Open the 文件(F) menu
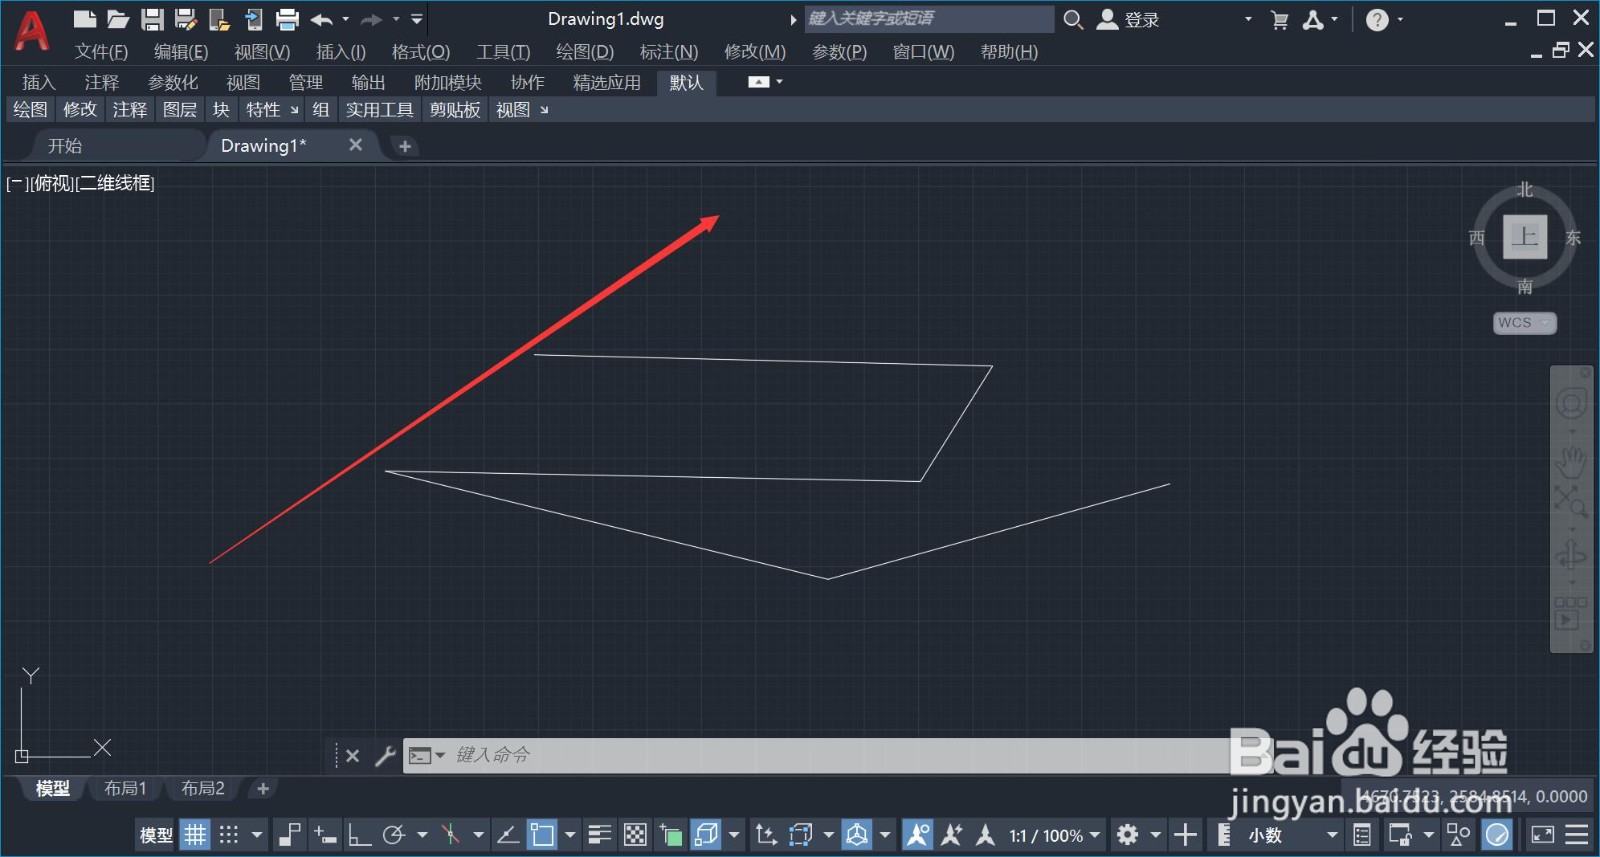Viewport: 1600px width, 857px height. (x=102, y=51)
